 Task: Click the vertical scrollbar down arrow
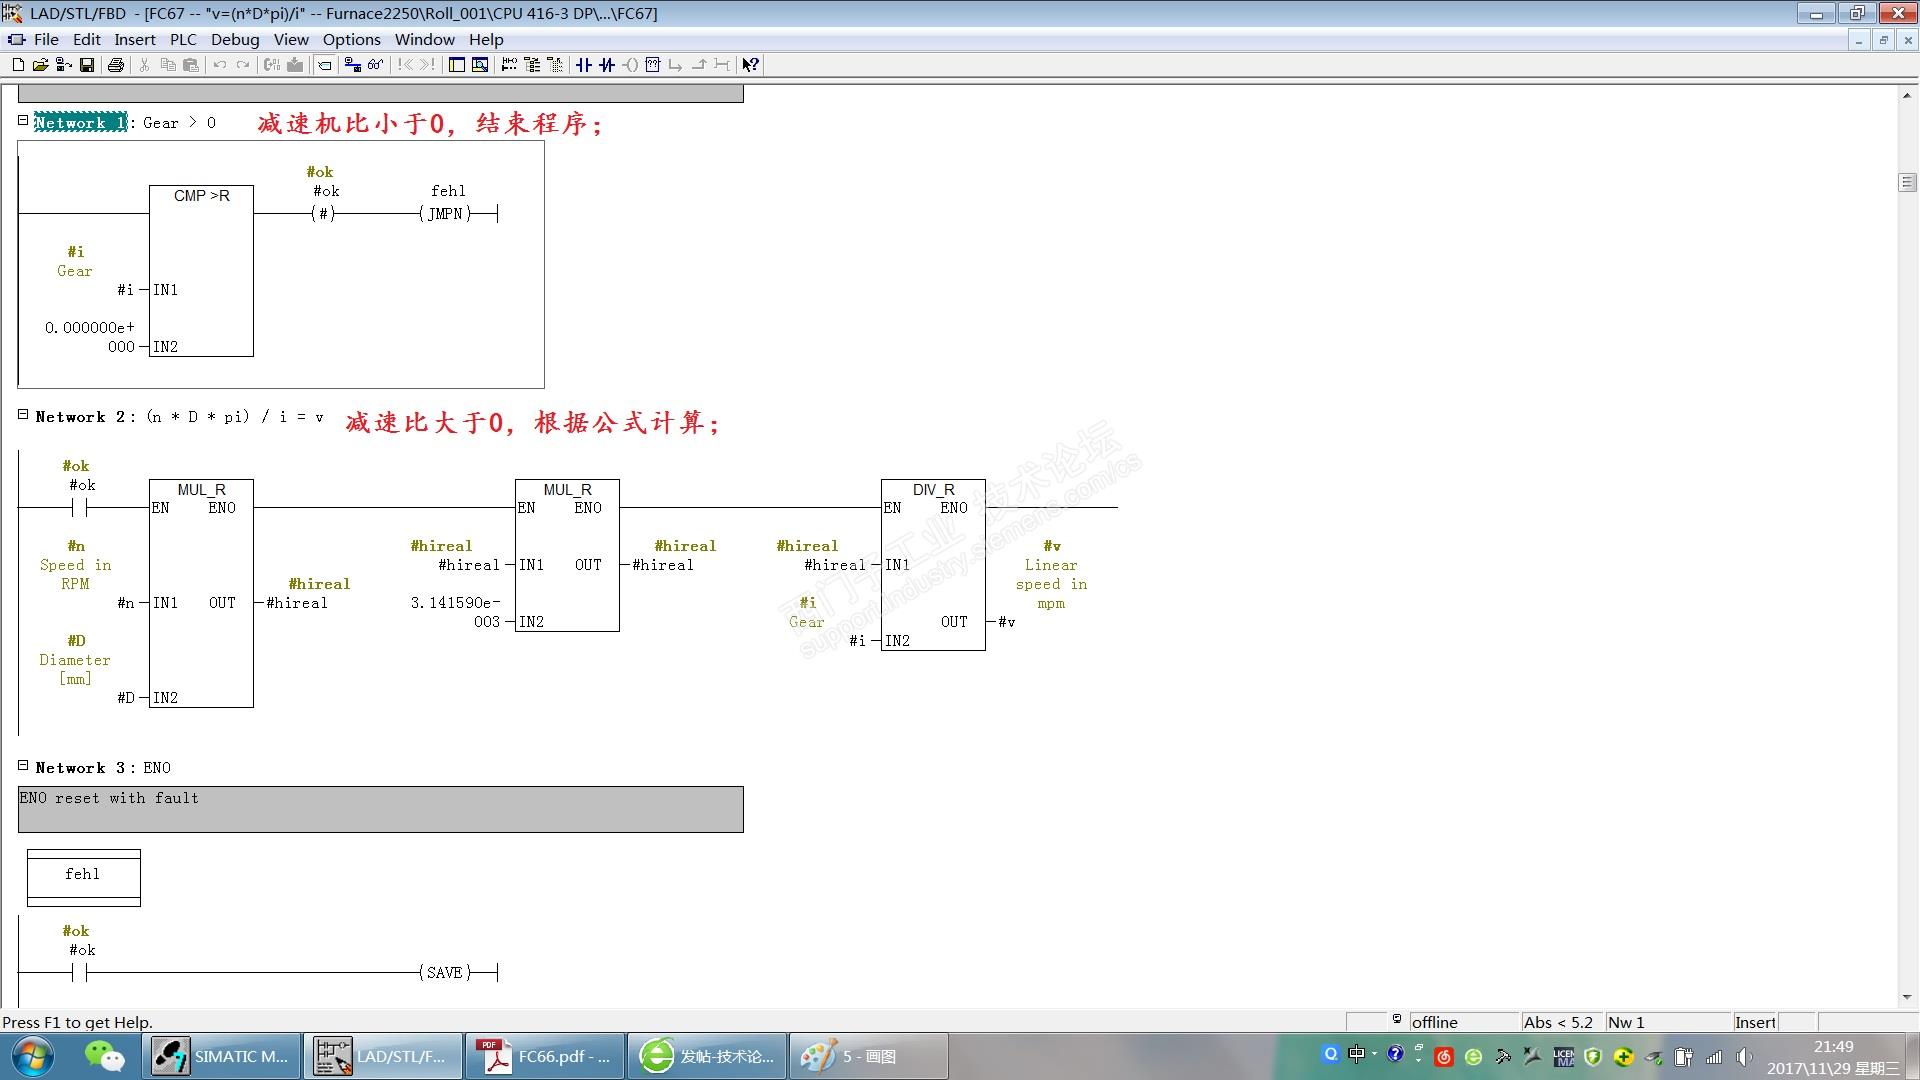[x=1907, y=997]
